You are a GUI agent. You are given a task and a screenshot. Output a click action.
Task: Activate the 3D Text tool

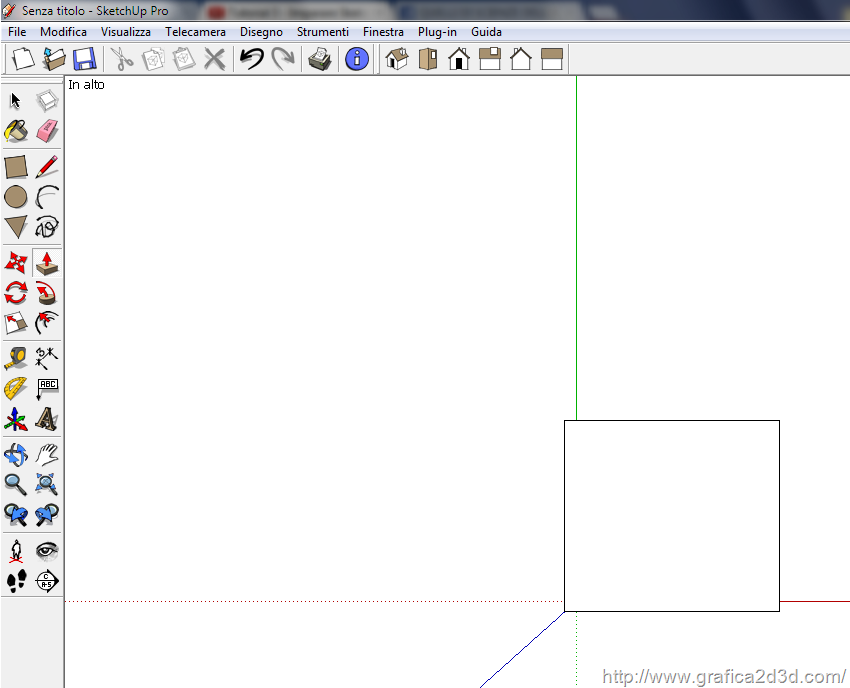pyautogui.click(x=47, y=419)
